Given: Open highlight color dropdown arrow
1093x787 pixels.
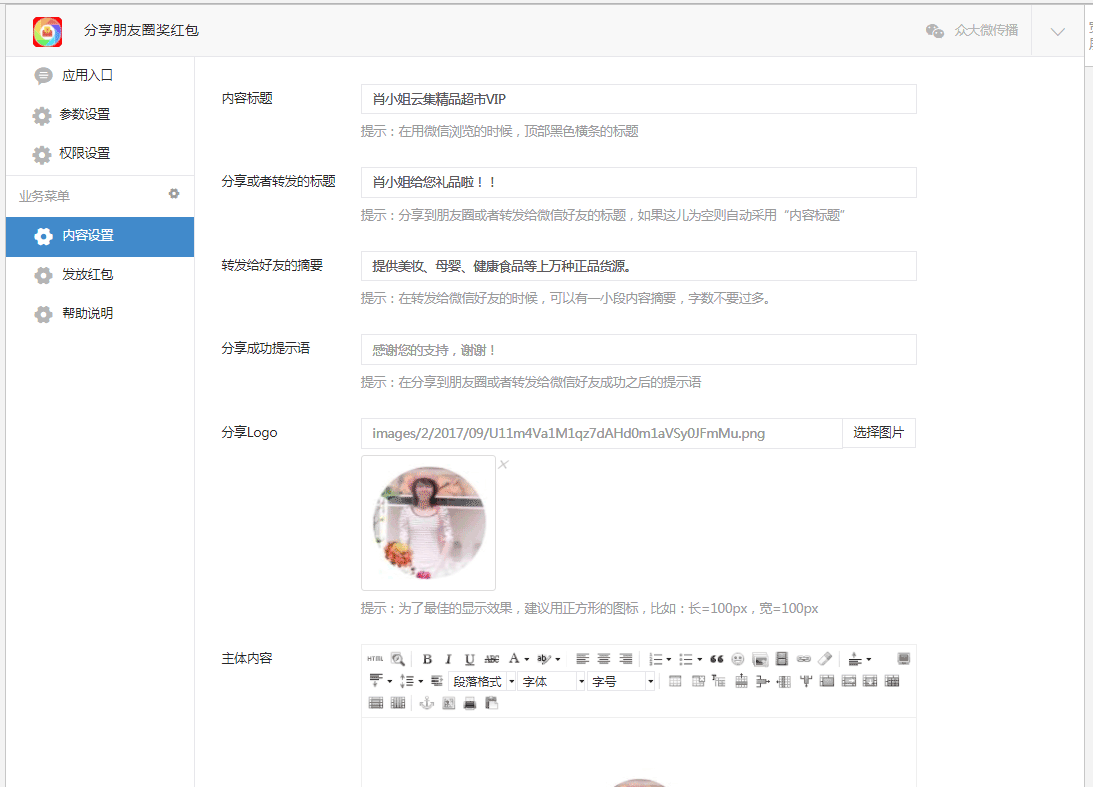Looking at the screenshot, I should coord(558,659).
